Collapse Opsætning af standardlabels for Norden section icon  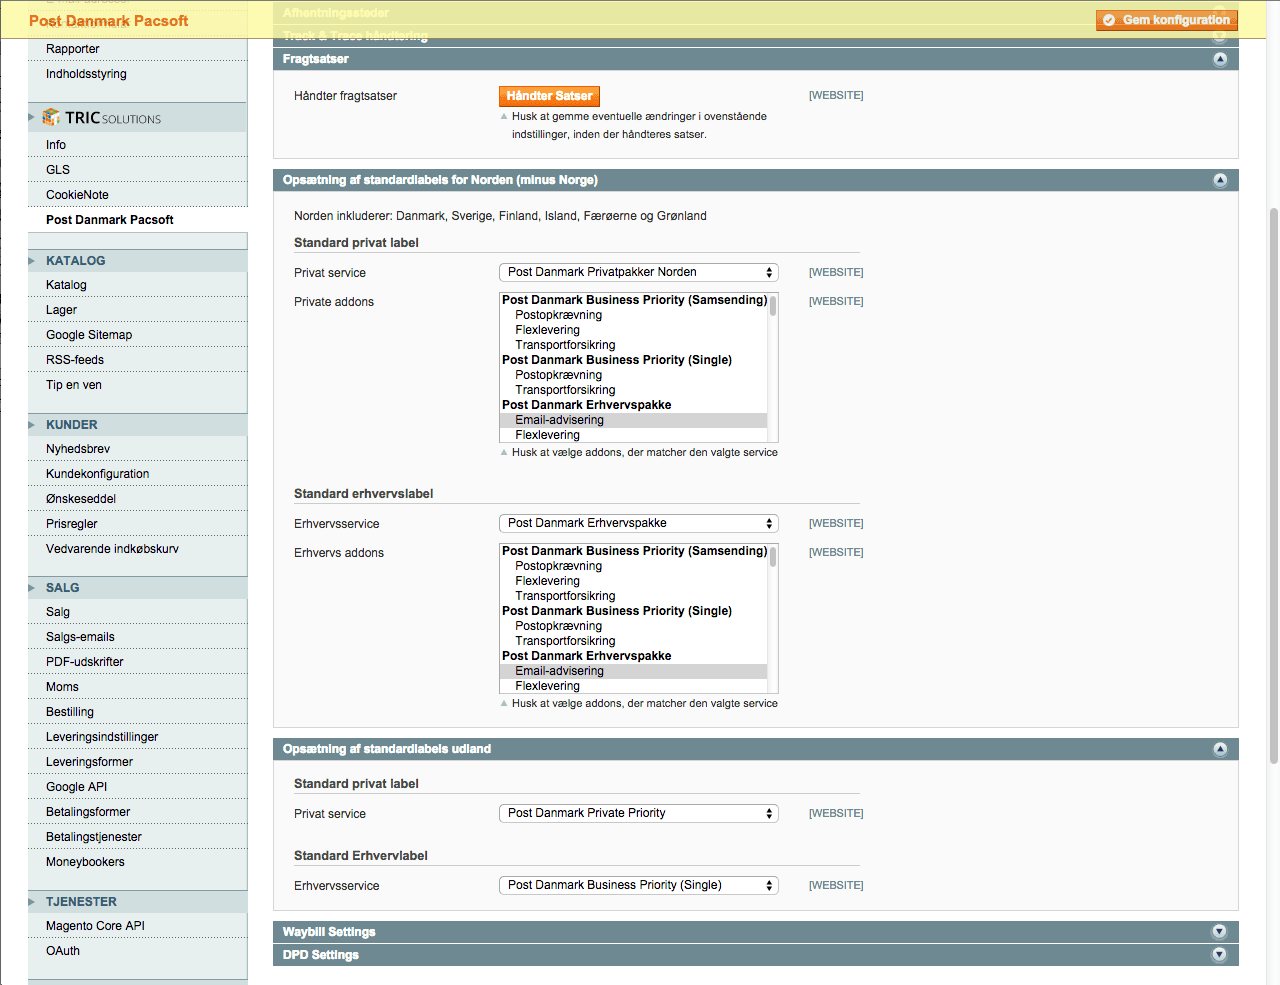tap(1219, 180)
